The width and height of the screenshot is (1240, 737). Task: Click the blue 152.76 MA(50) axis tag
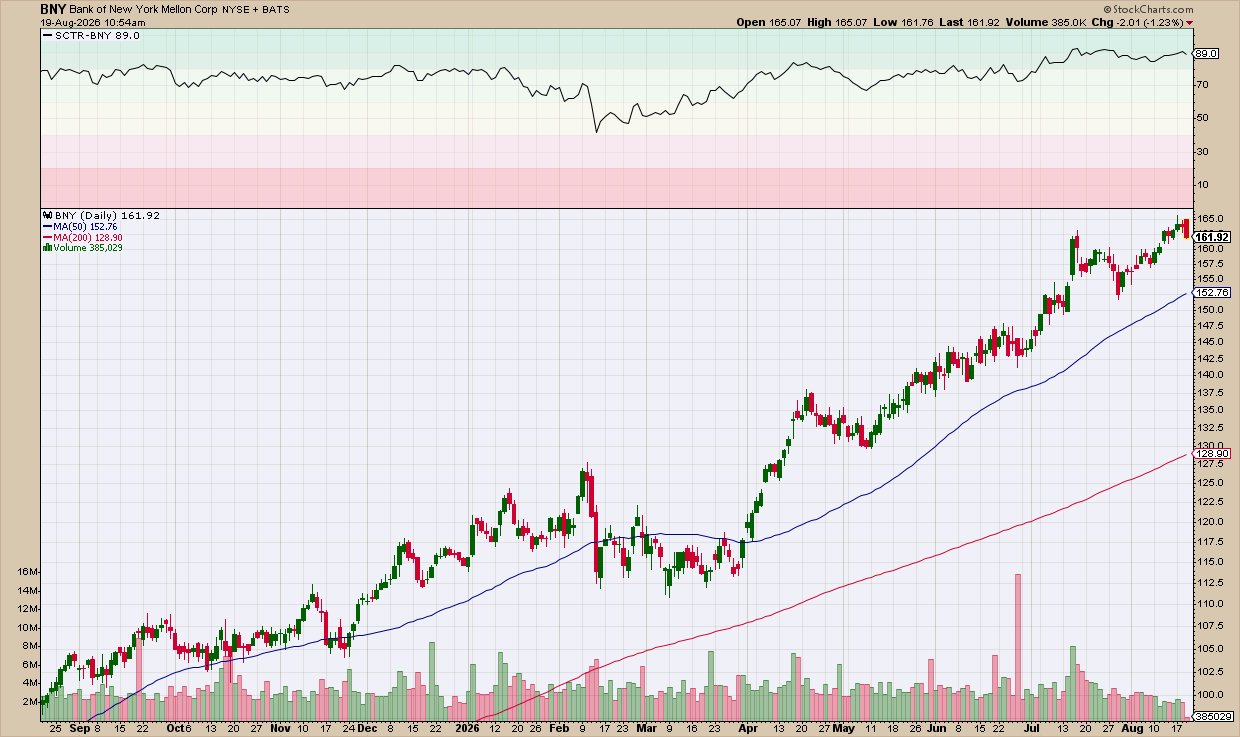[x=1212, y=292]
